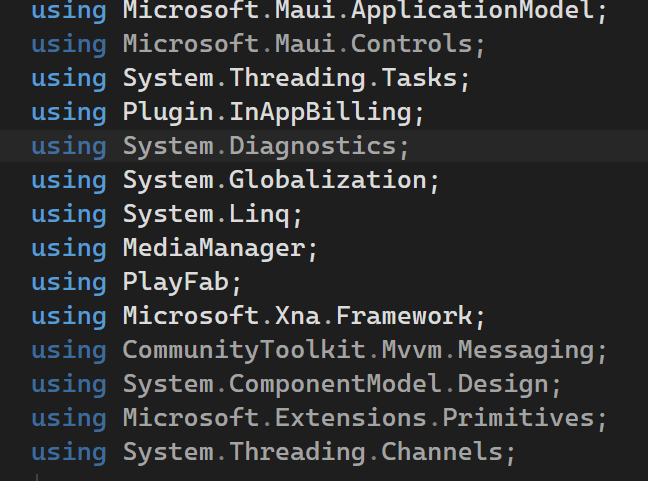Viewport: 648px width, 481px height.
Task: Click the Microsoft.Maui.ApplicationModel using line
Action: tap(319, 11)
